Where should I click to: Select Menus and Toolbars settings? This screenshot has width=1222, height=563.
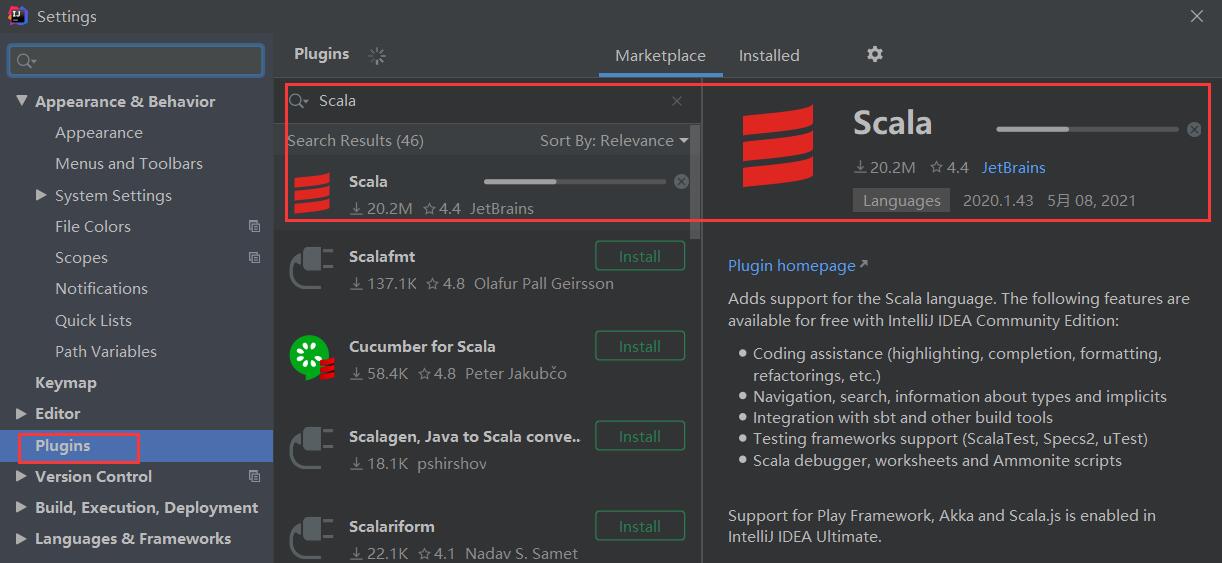click(x=129, y=163)
